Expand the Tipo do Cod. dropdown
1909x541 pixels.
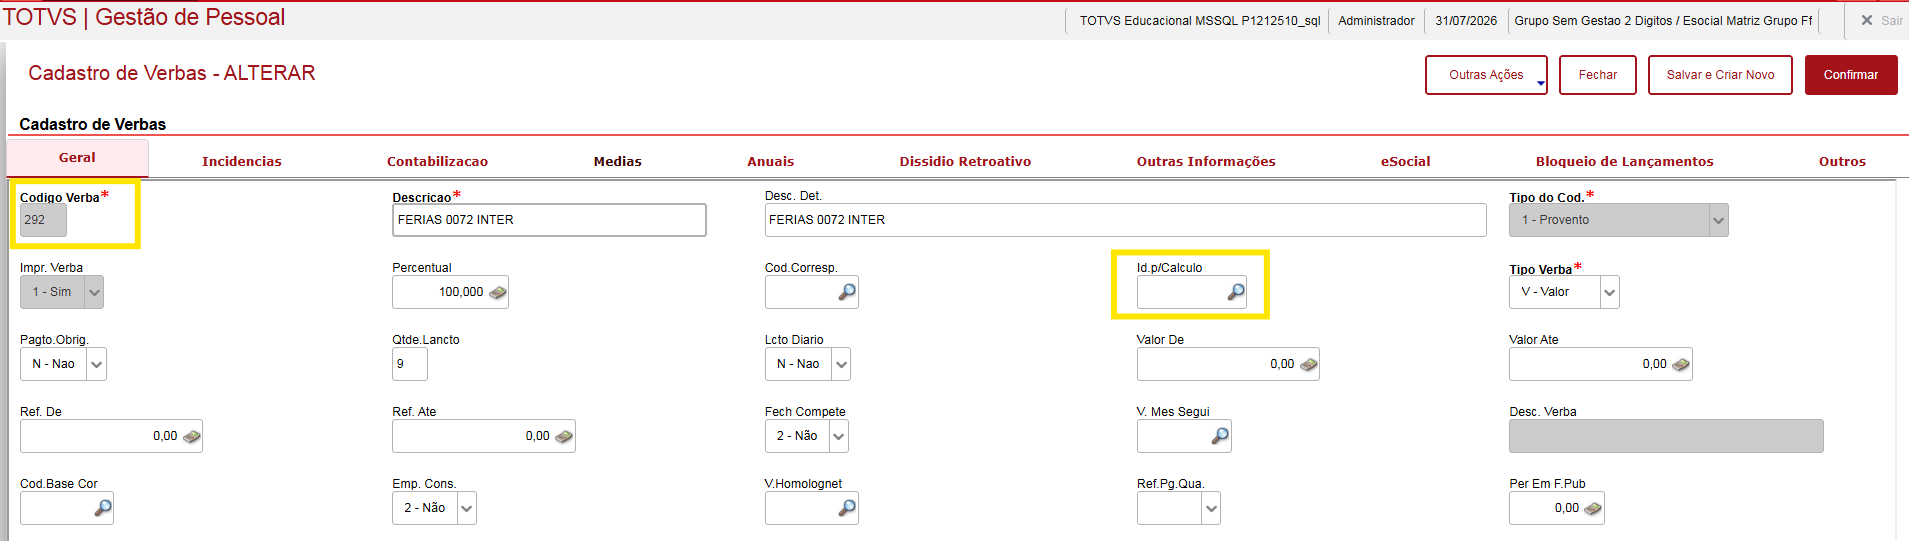[1718, 220]
